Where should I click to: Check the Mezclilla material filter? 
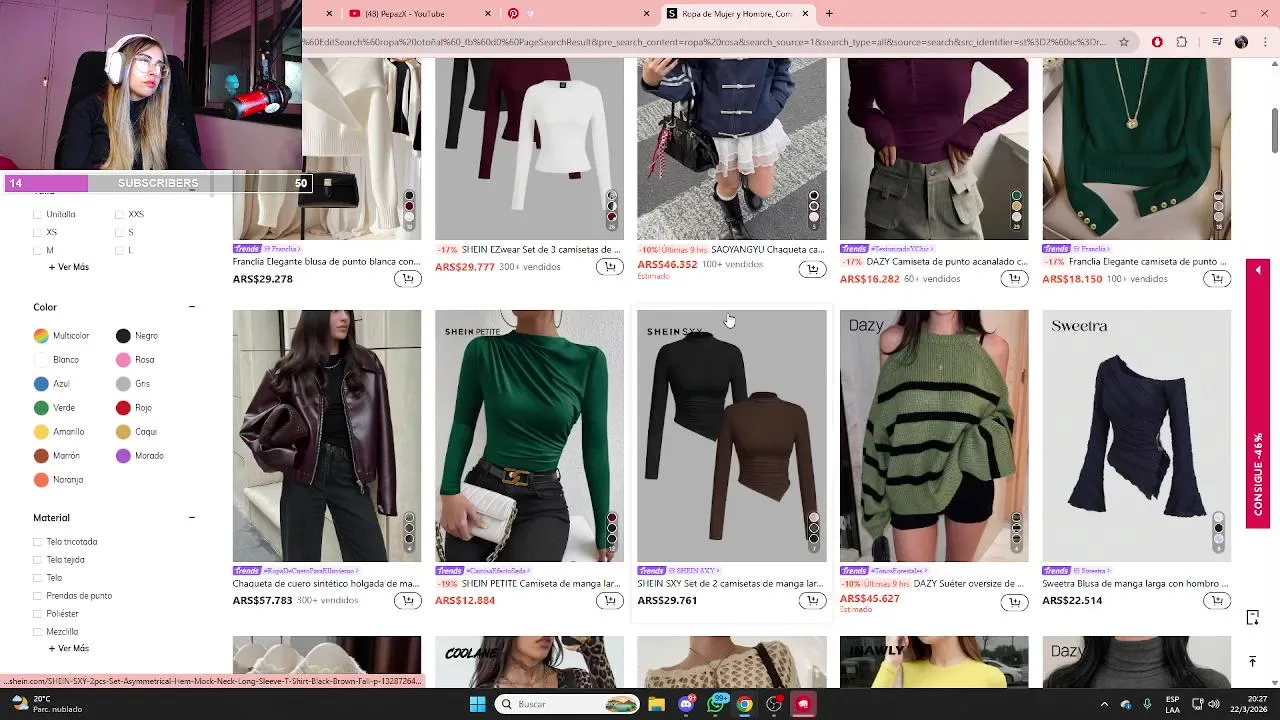click(x=38, y=632)
